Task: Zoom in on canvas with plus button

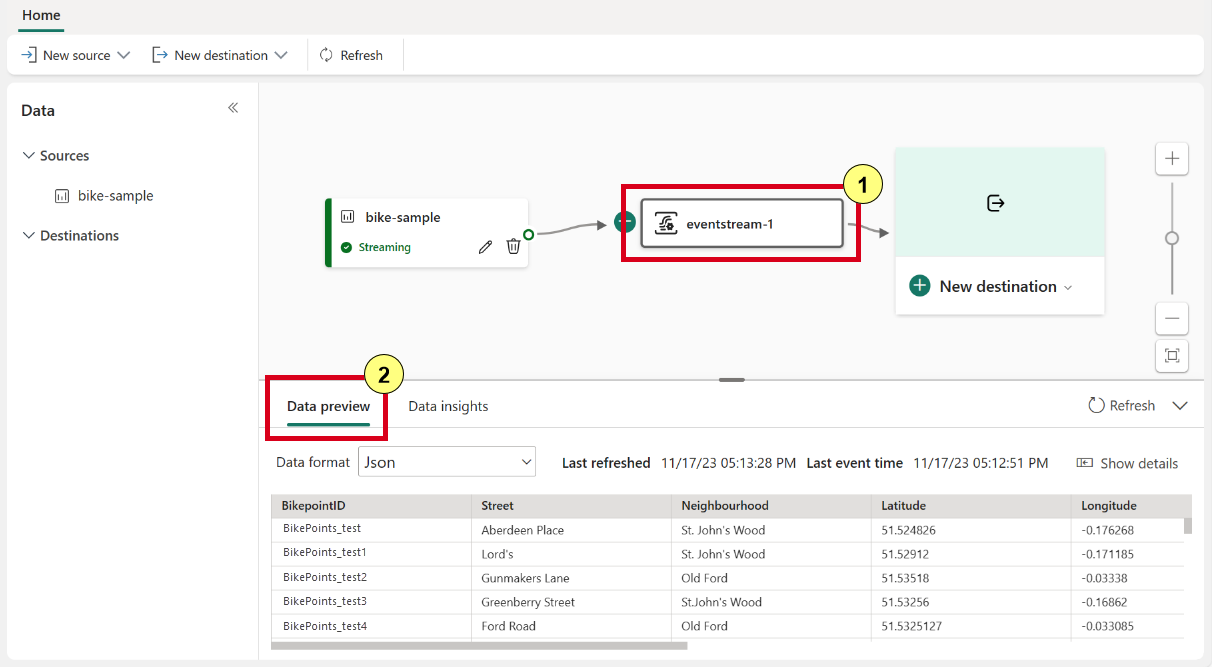Action: click(x=1172, y=158)
